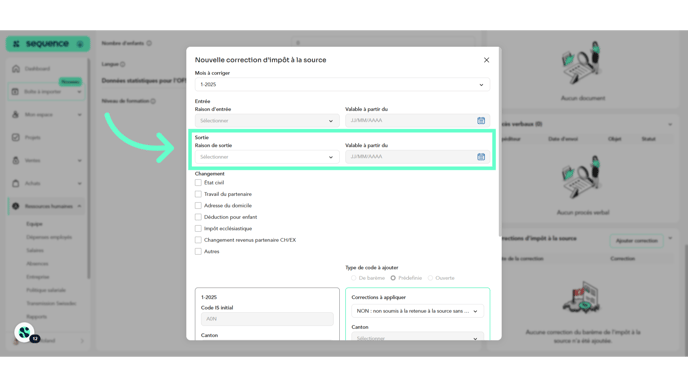Image resolution: width=688 pixels, height=387 pixels.
Task: Expand the Achats menu chevron
Action: tap(79, 183)
